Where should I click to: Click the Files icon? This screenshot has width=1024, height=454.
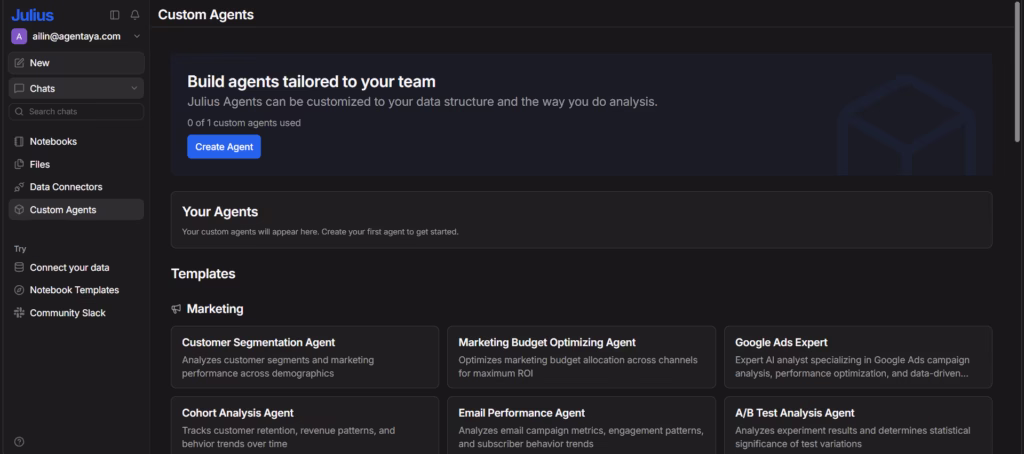point(19,164)
